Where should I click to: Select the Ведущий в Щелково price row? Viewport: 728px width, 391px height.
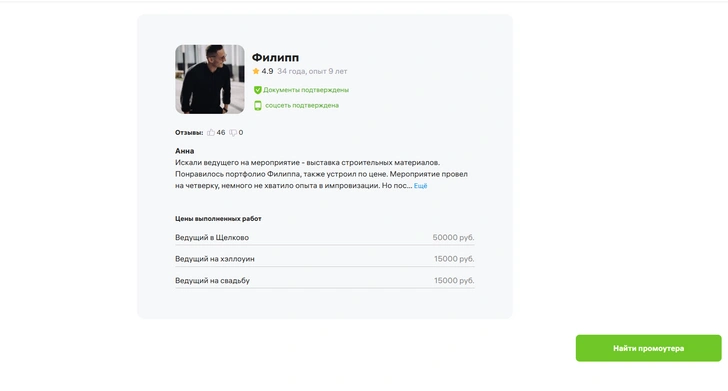[325, 237]
